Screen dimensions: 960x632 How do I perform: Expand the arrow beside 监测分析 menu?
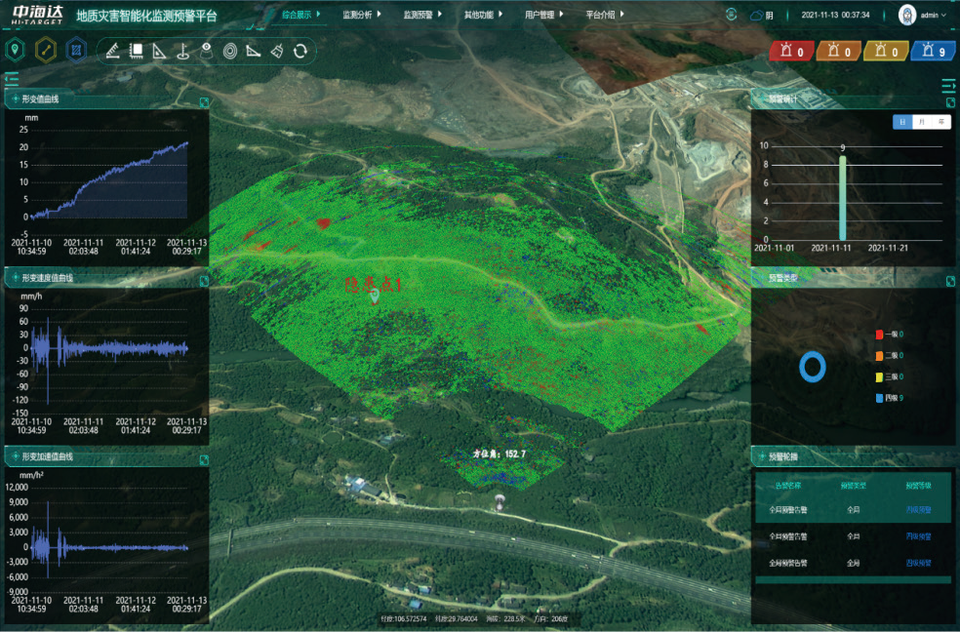click(379, 13)
